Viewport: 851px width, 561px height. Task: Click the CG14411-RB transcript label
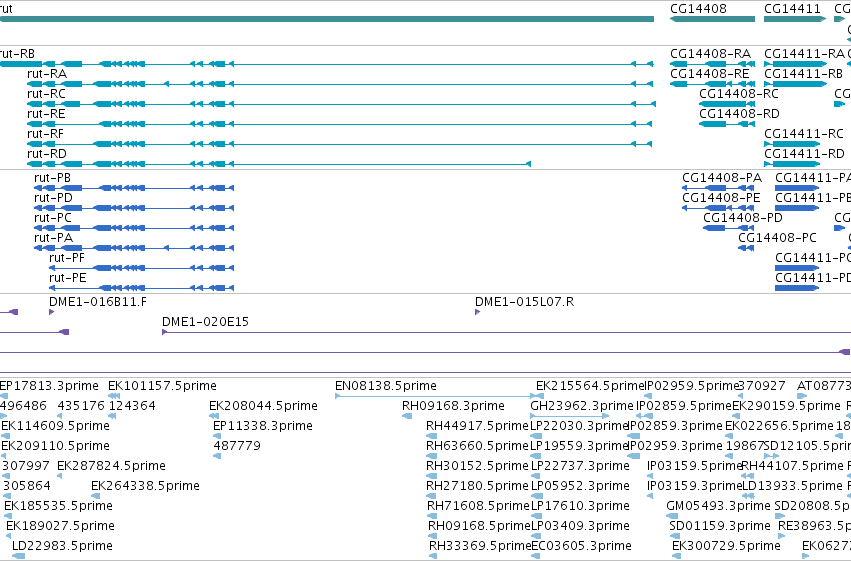pyautogui.click(x=804, y=74)
